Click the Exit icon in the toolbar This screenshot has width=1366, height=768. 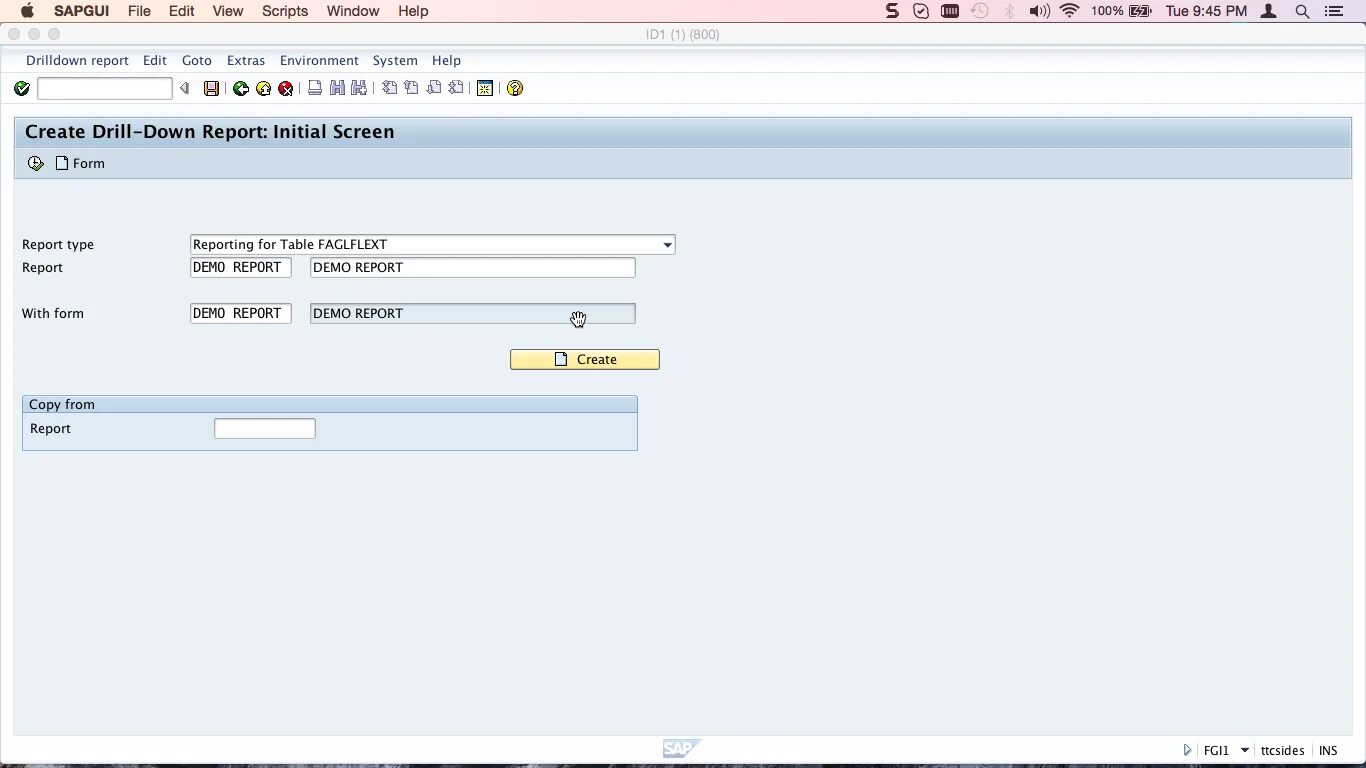262,88
